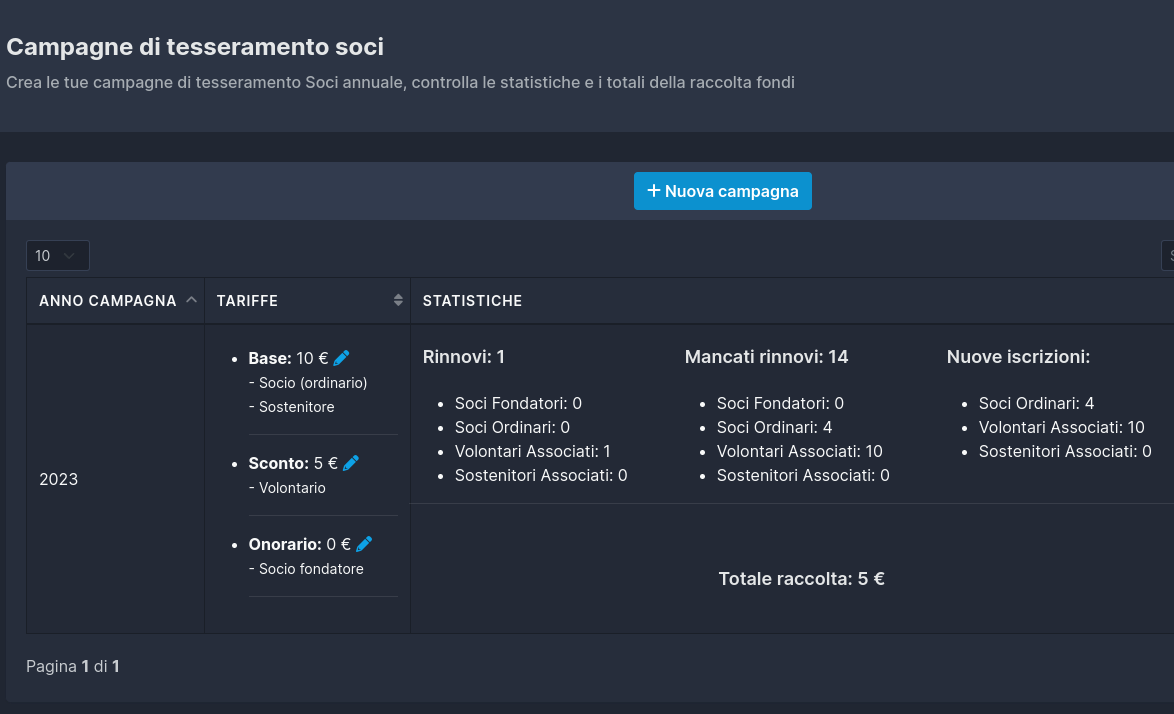
Task: Click the Sconto 5 € tariff label
Action: 293,463
